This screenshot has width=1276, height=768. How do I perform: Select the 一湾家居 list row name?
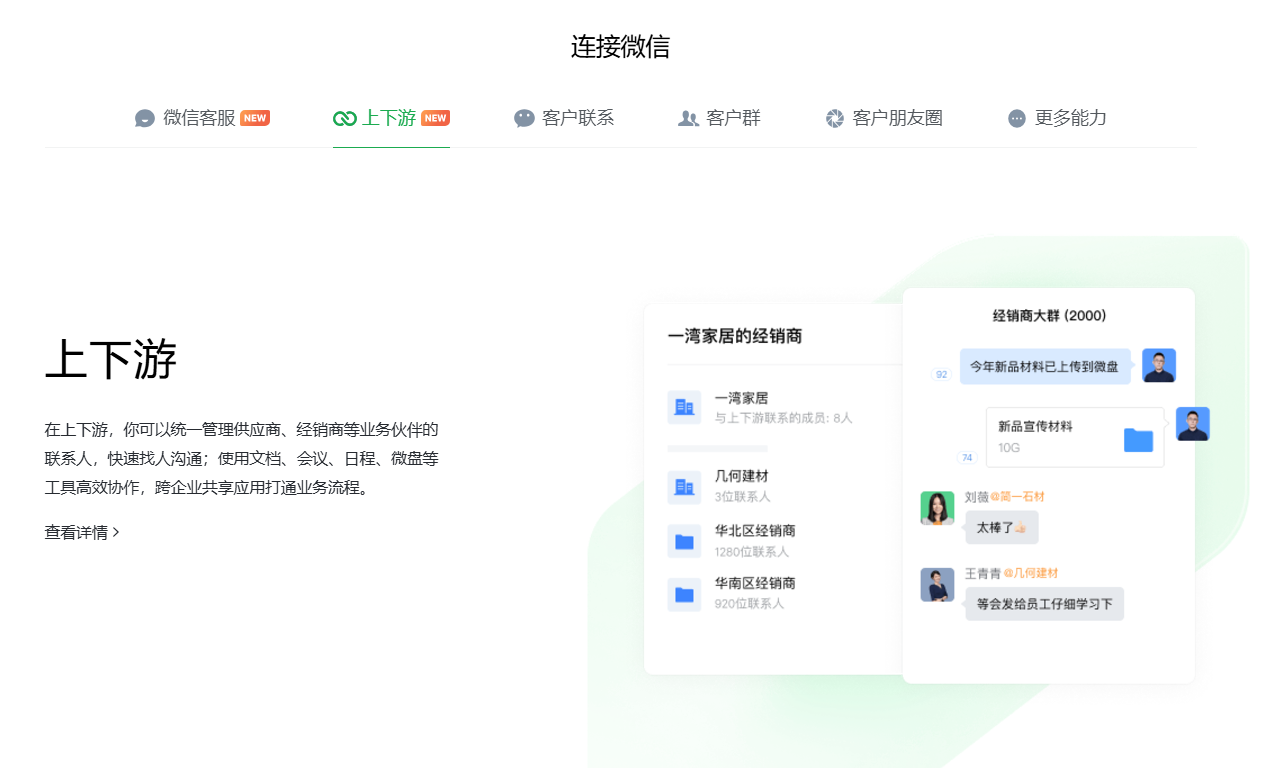741,398
